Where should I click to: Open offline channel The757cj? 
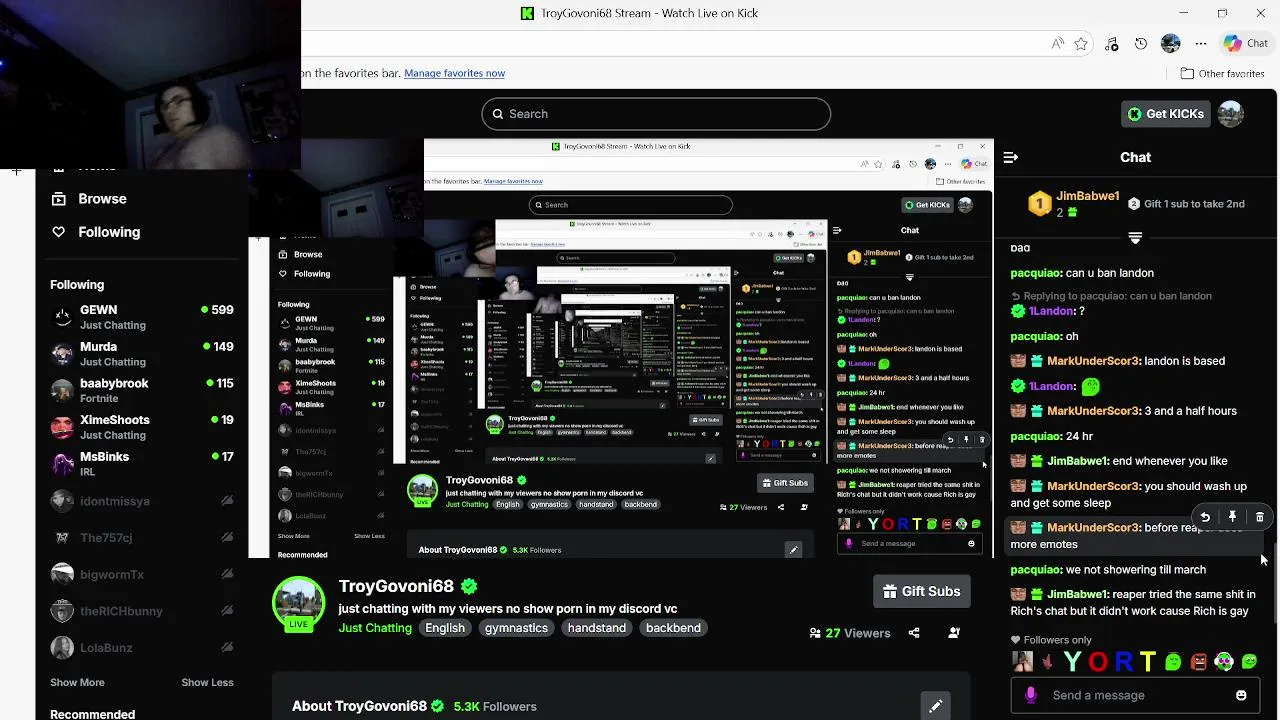141,537
